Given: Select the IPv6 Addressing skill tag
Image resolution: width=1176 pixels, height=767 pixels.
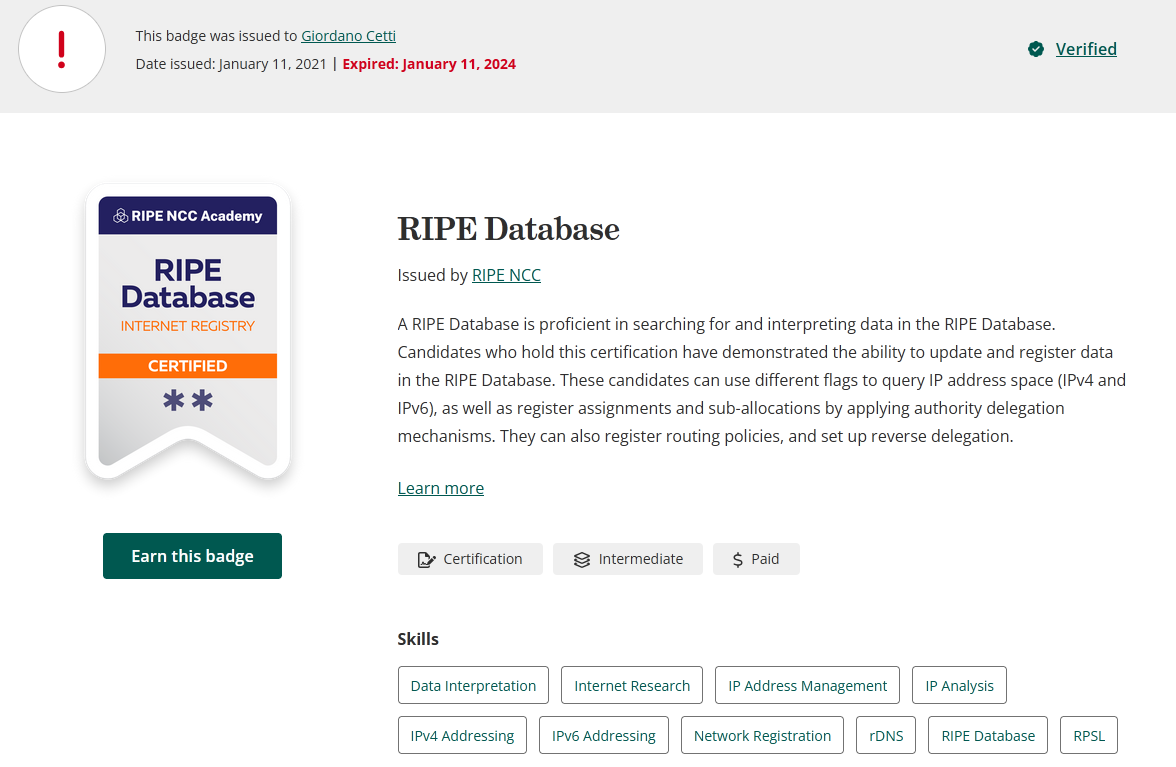Looking at the screenshot, I should point(604,736).
